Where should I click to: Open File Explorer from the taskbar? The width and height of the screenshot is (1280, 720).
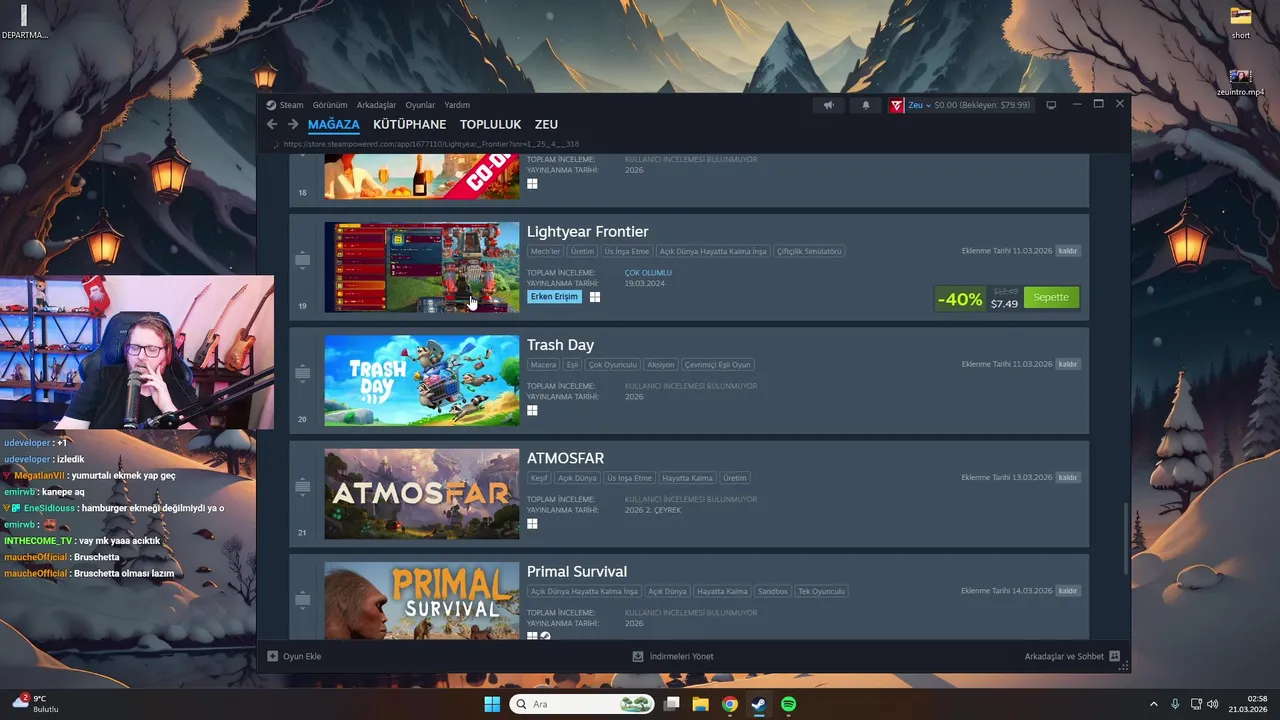(x=701, y=704)
